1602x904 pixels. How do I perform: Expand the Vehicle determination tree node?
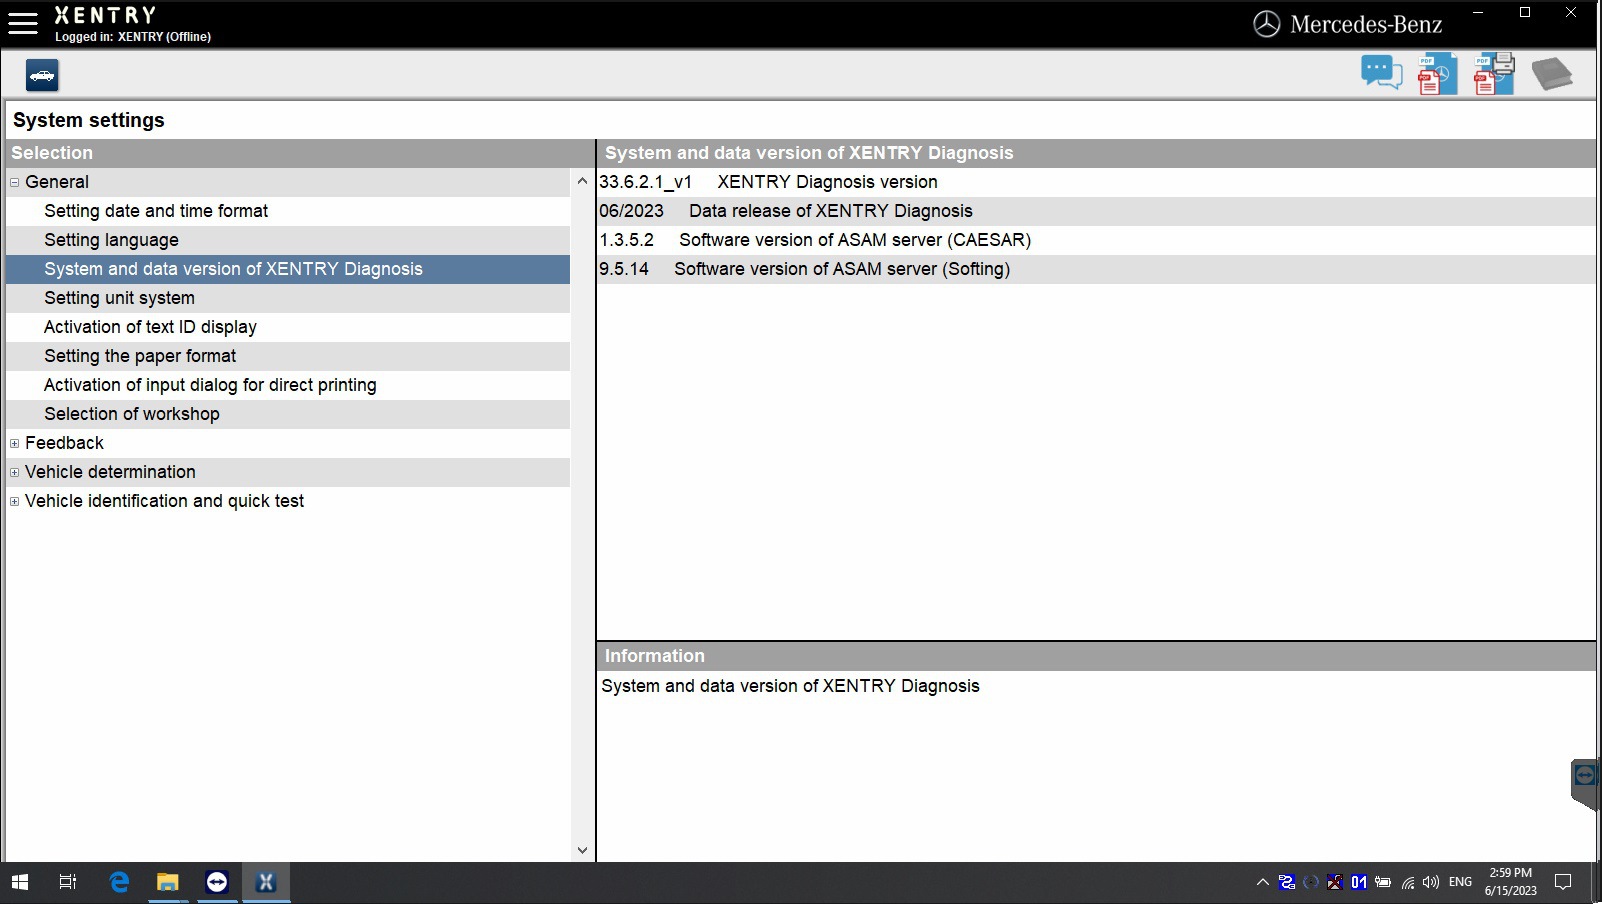(15, 472)
